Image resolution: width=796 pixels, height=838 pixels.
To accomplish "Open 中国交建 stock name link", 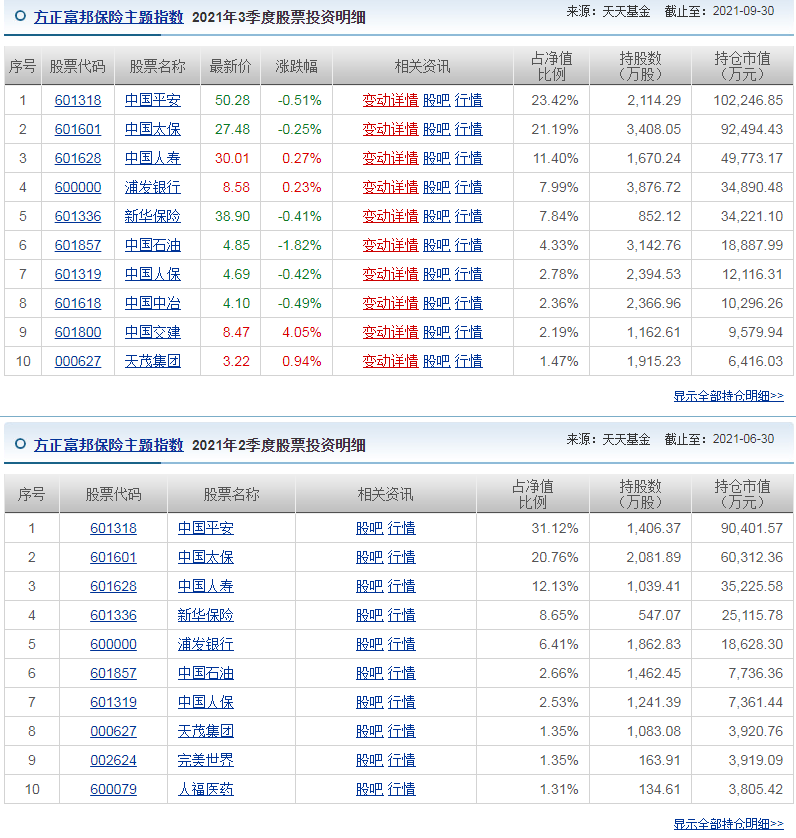I will [152, 332].
